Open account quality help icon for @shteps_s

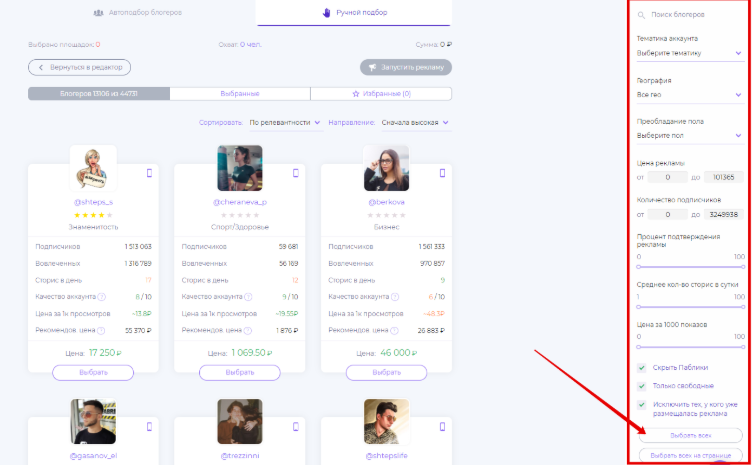(x=102, y=297)
